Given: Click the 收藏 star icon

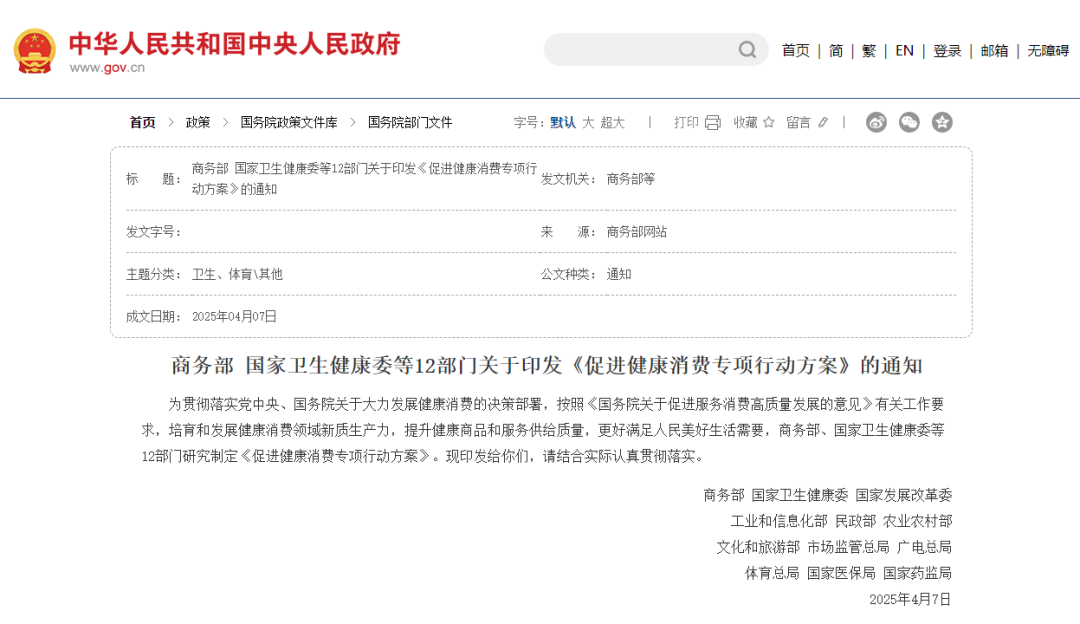Looking at the screenshot, I should point(768,122).
